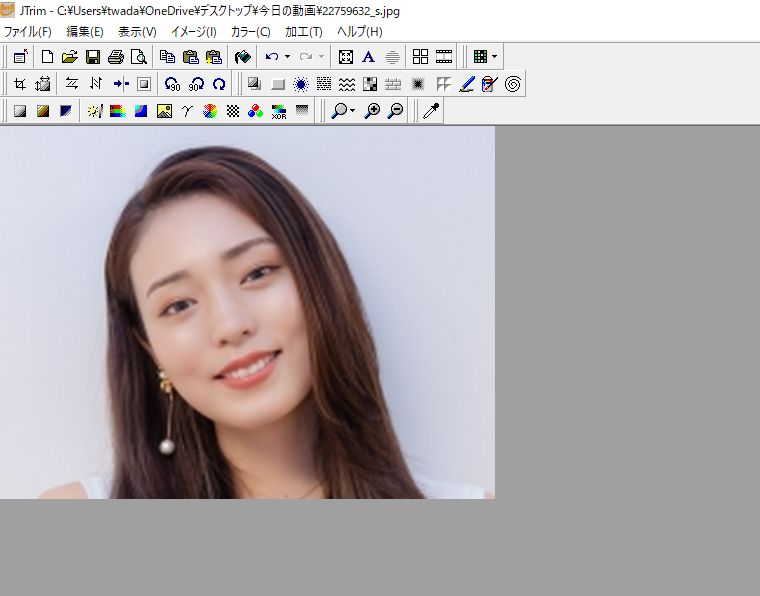
Task: Open the RGB color bars adjustment
Action: 118,111
